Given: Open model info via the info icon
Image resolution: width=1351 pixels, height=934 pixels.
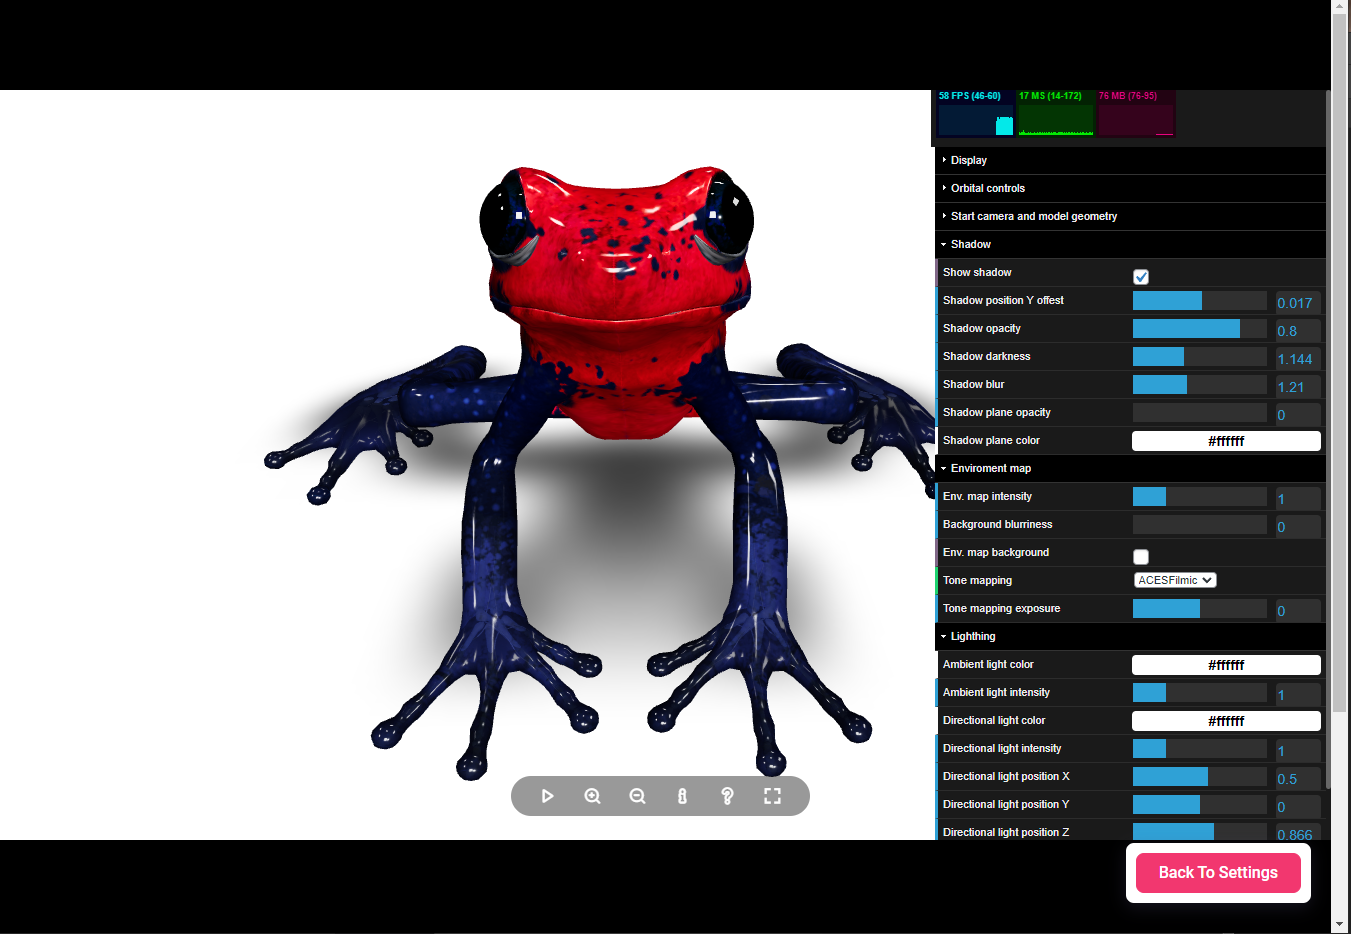Looking at the screenshot, I should point(682,796).
